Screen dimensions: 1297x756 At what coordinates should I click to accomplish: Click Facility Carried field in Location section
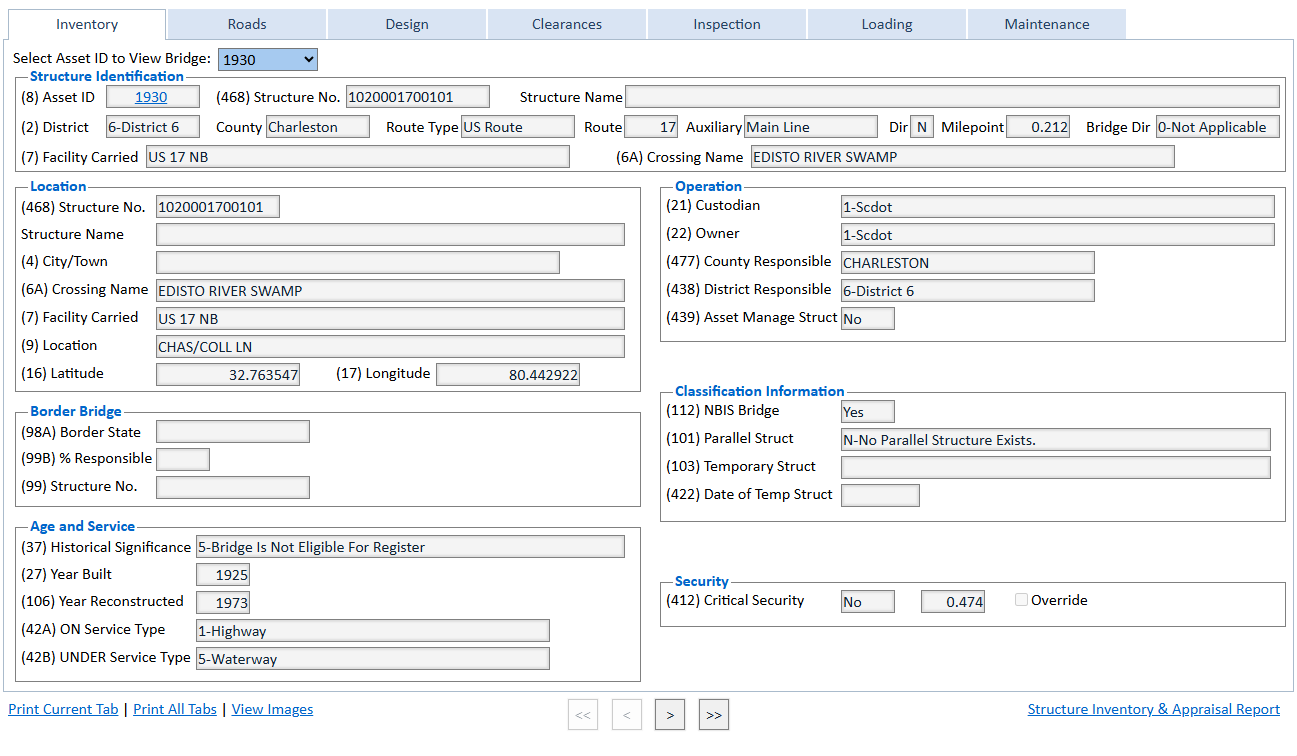[x=390, y=318]
